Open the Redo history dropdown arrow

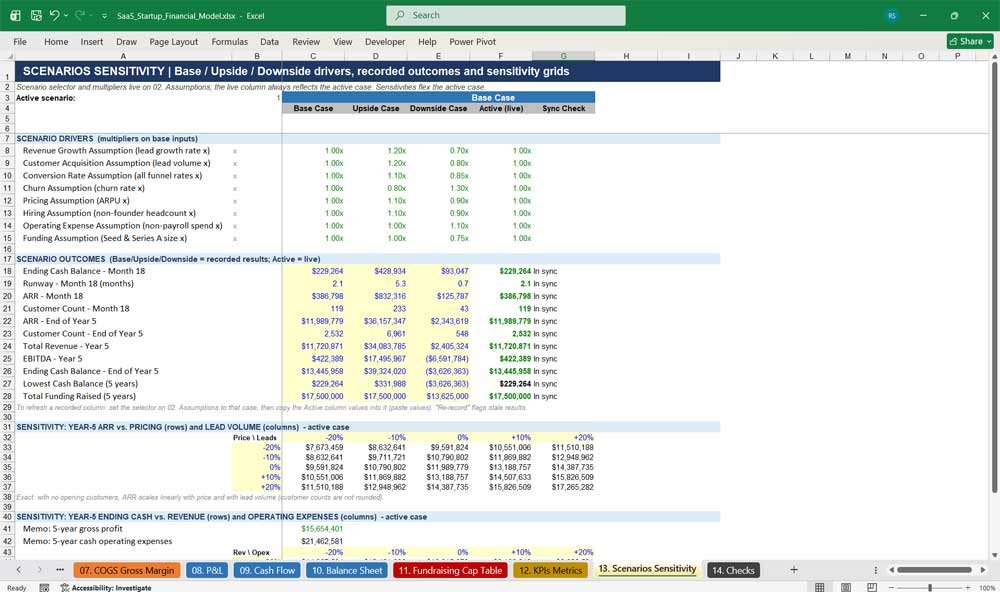[91, 15]
